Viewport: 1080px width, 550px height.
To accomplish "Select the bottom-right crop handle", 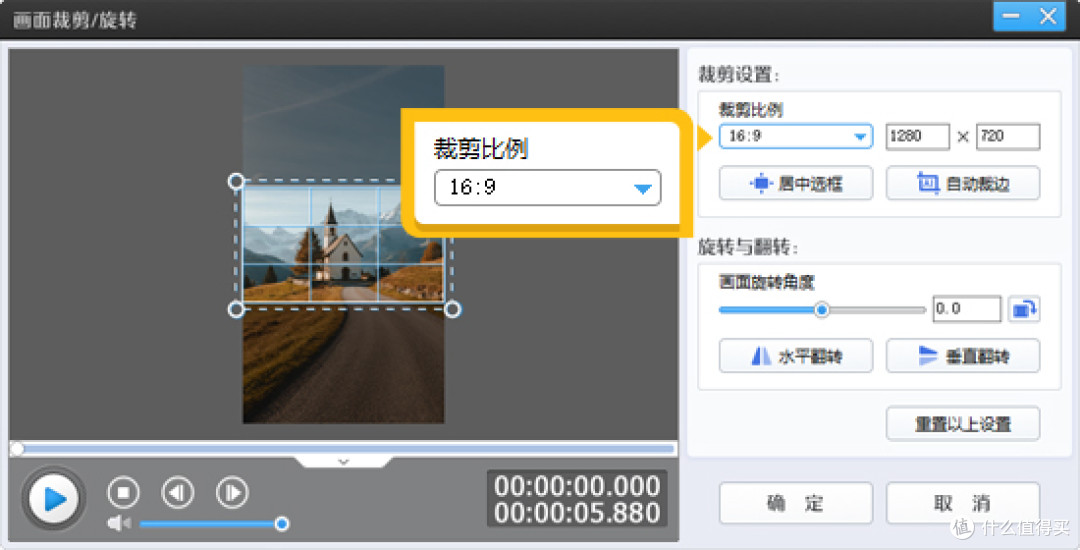I will pyautogui.click(x=452, y=309).
